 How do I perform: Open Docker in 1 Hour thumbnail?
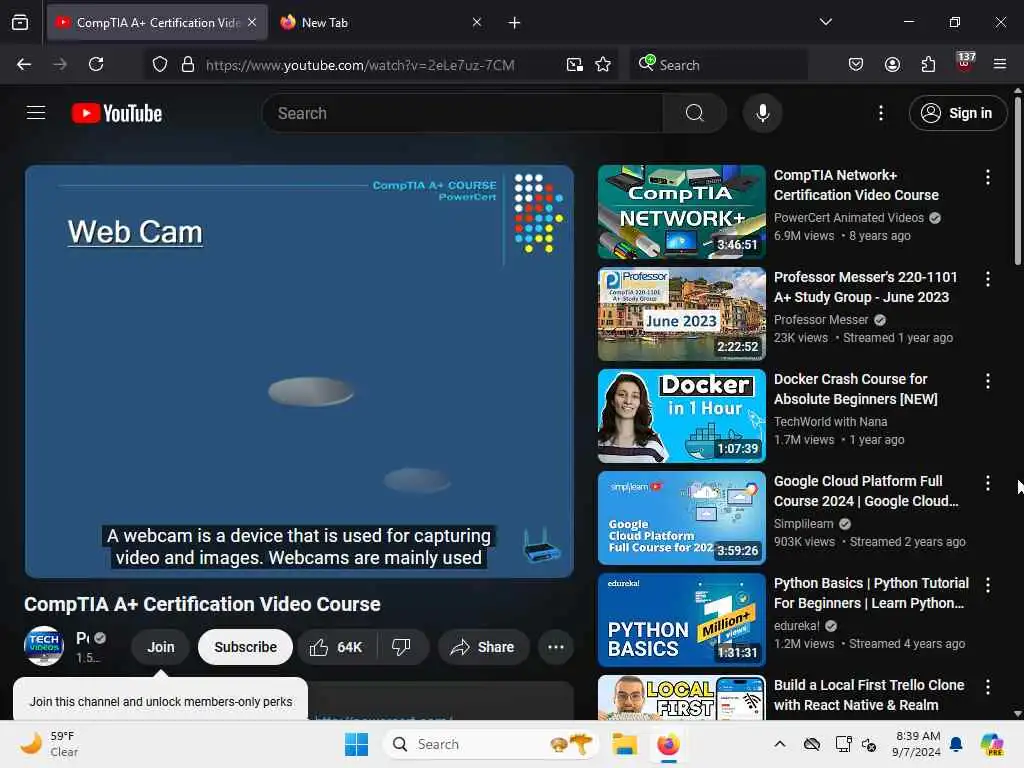[x=681, y=415]
